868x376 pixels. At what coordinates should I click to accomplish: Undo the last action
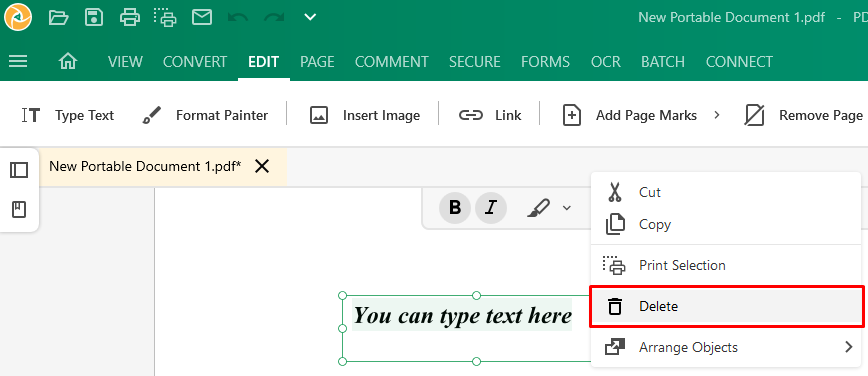237,18
